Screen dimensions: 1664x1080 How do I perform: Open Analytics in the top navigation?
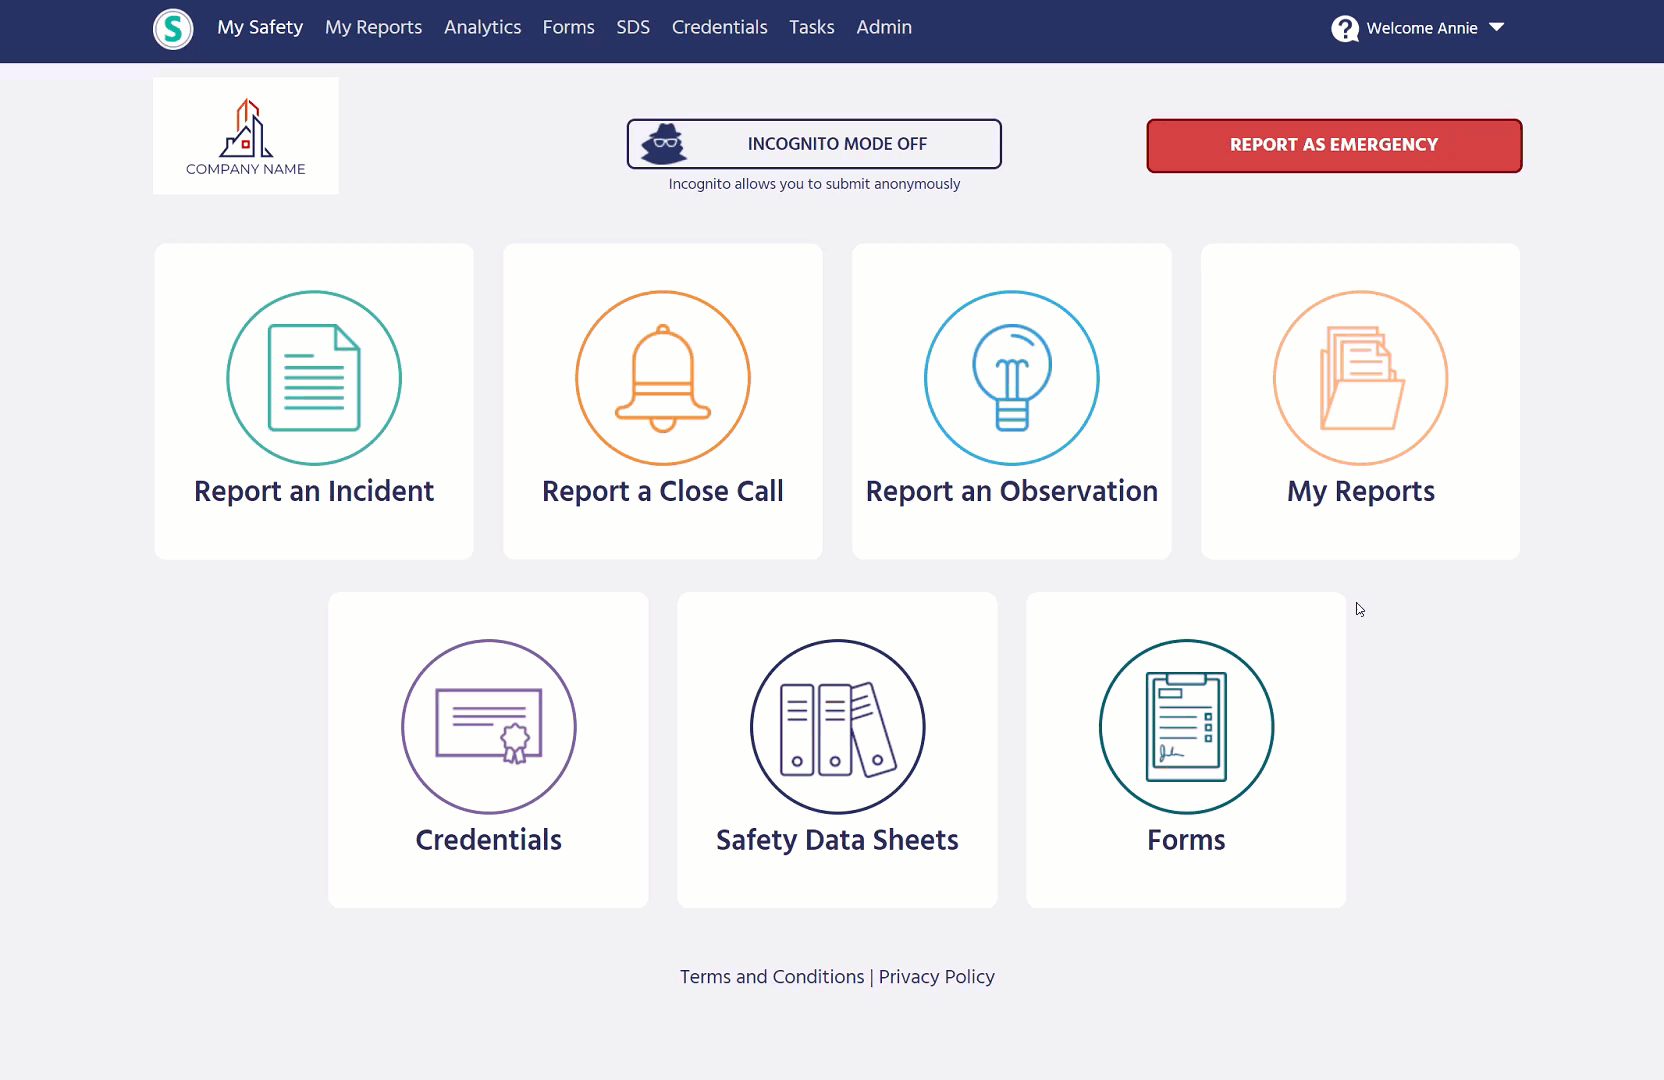coord(482,28)
